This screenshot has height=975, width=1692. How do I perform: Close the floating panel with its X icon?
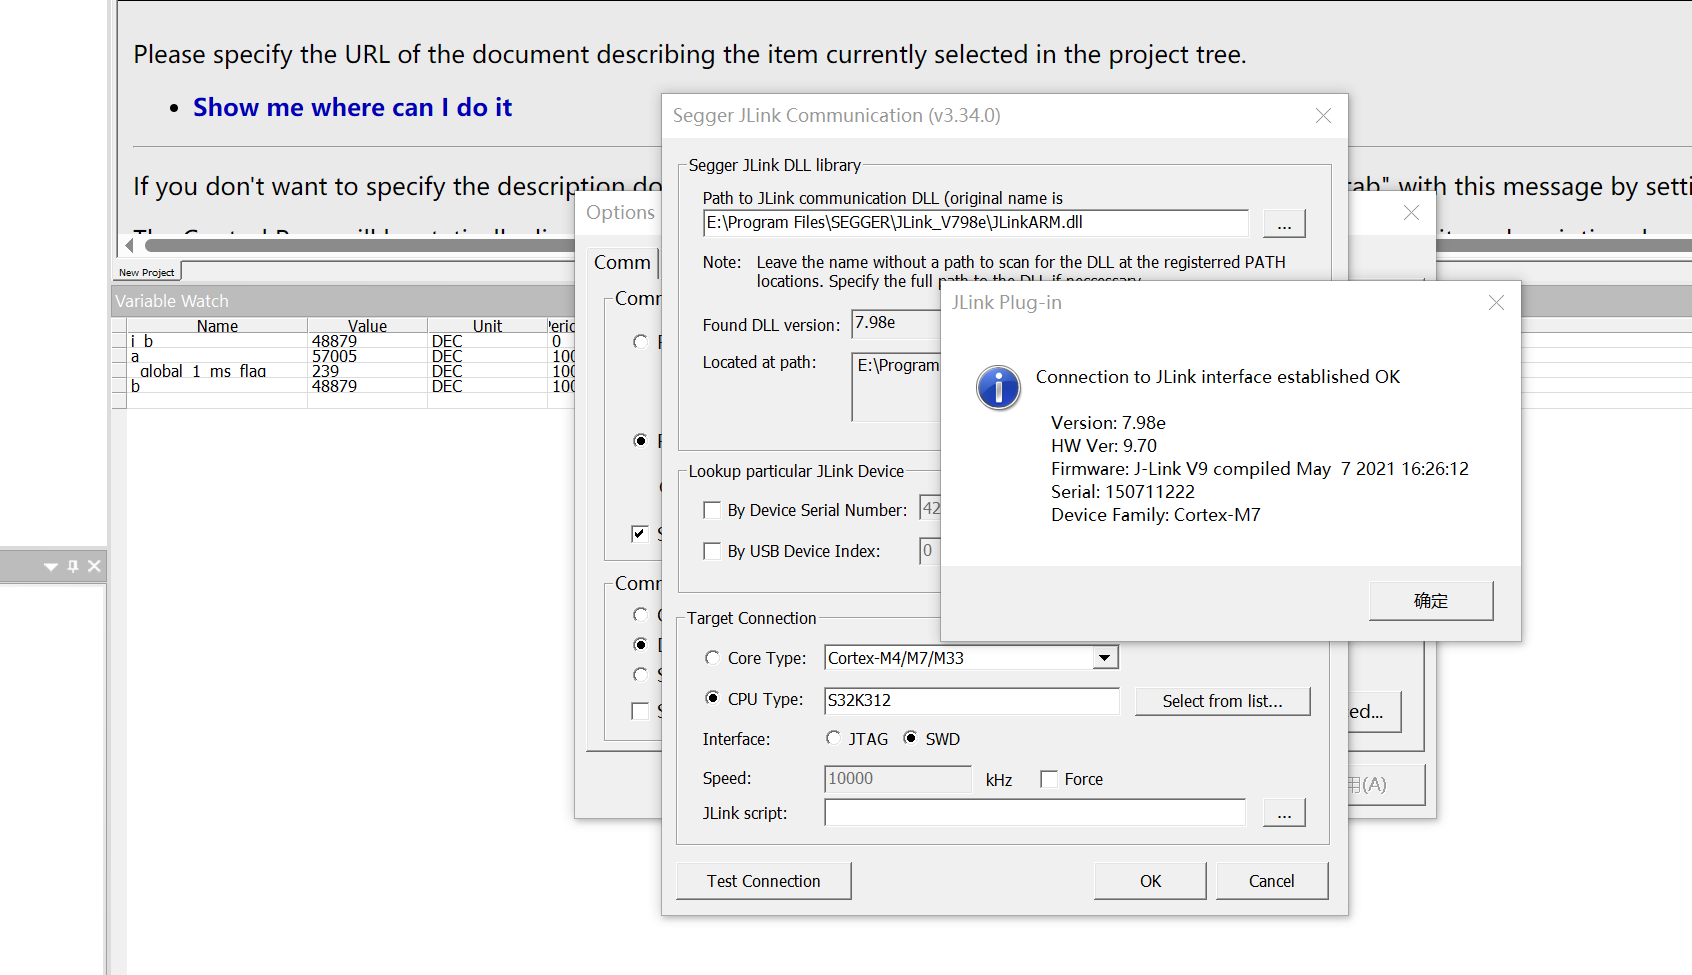[x=94, y=566]
